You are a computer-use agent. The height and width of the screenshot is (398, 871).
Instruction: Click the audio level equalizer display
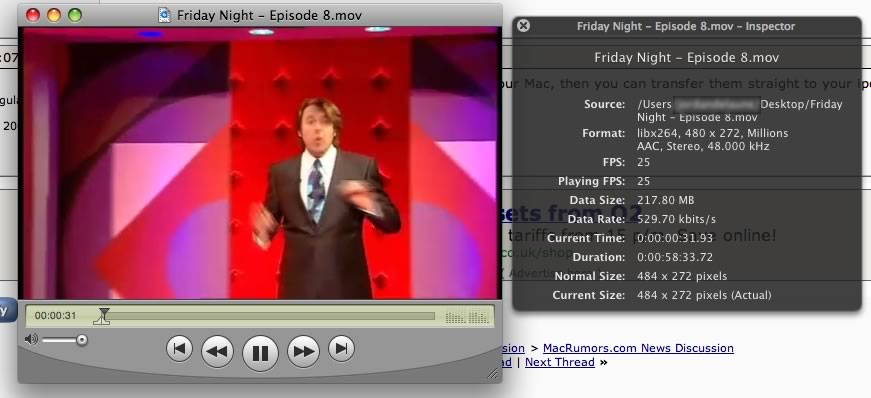click(x=467, y=317)
